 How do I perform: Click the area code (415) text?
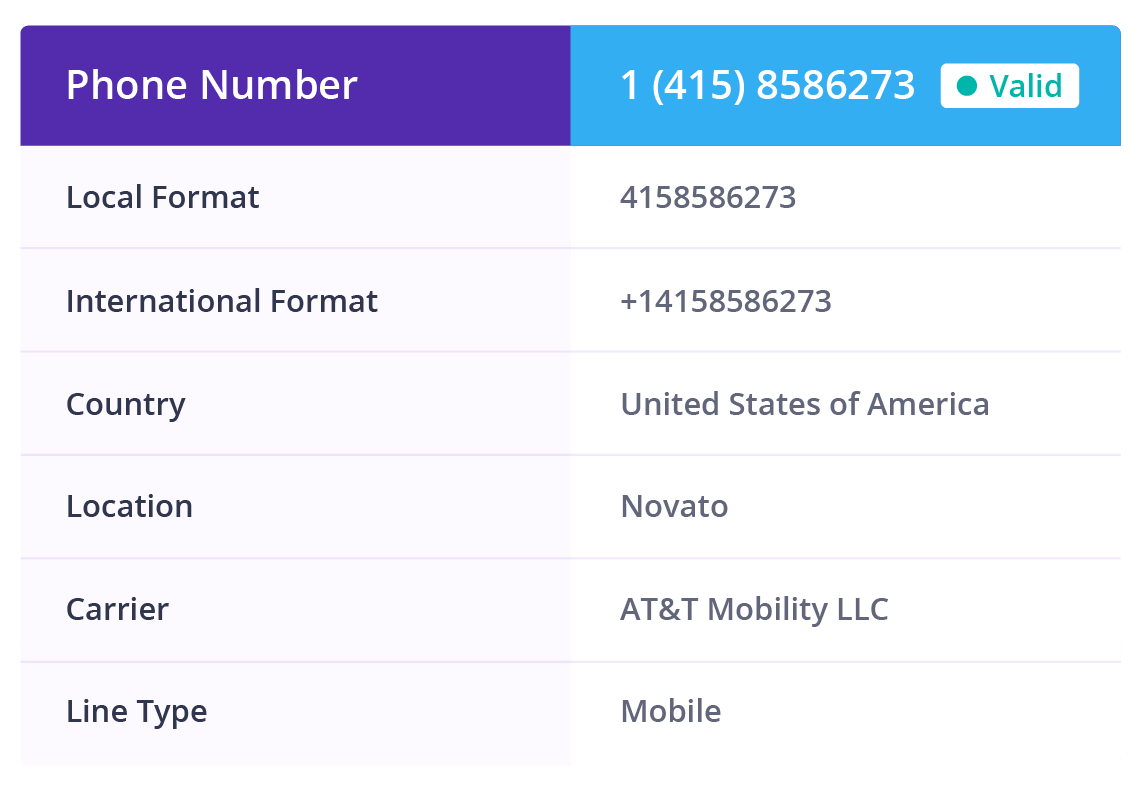point(699,85)
